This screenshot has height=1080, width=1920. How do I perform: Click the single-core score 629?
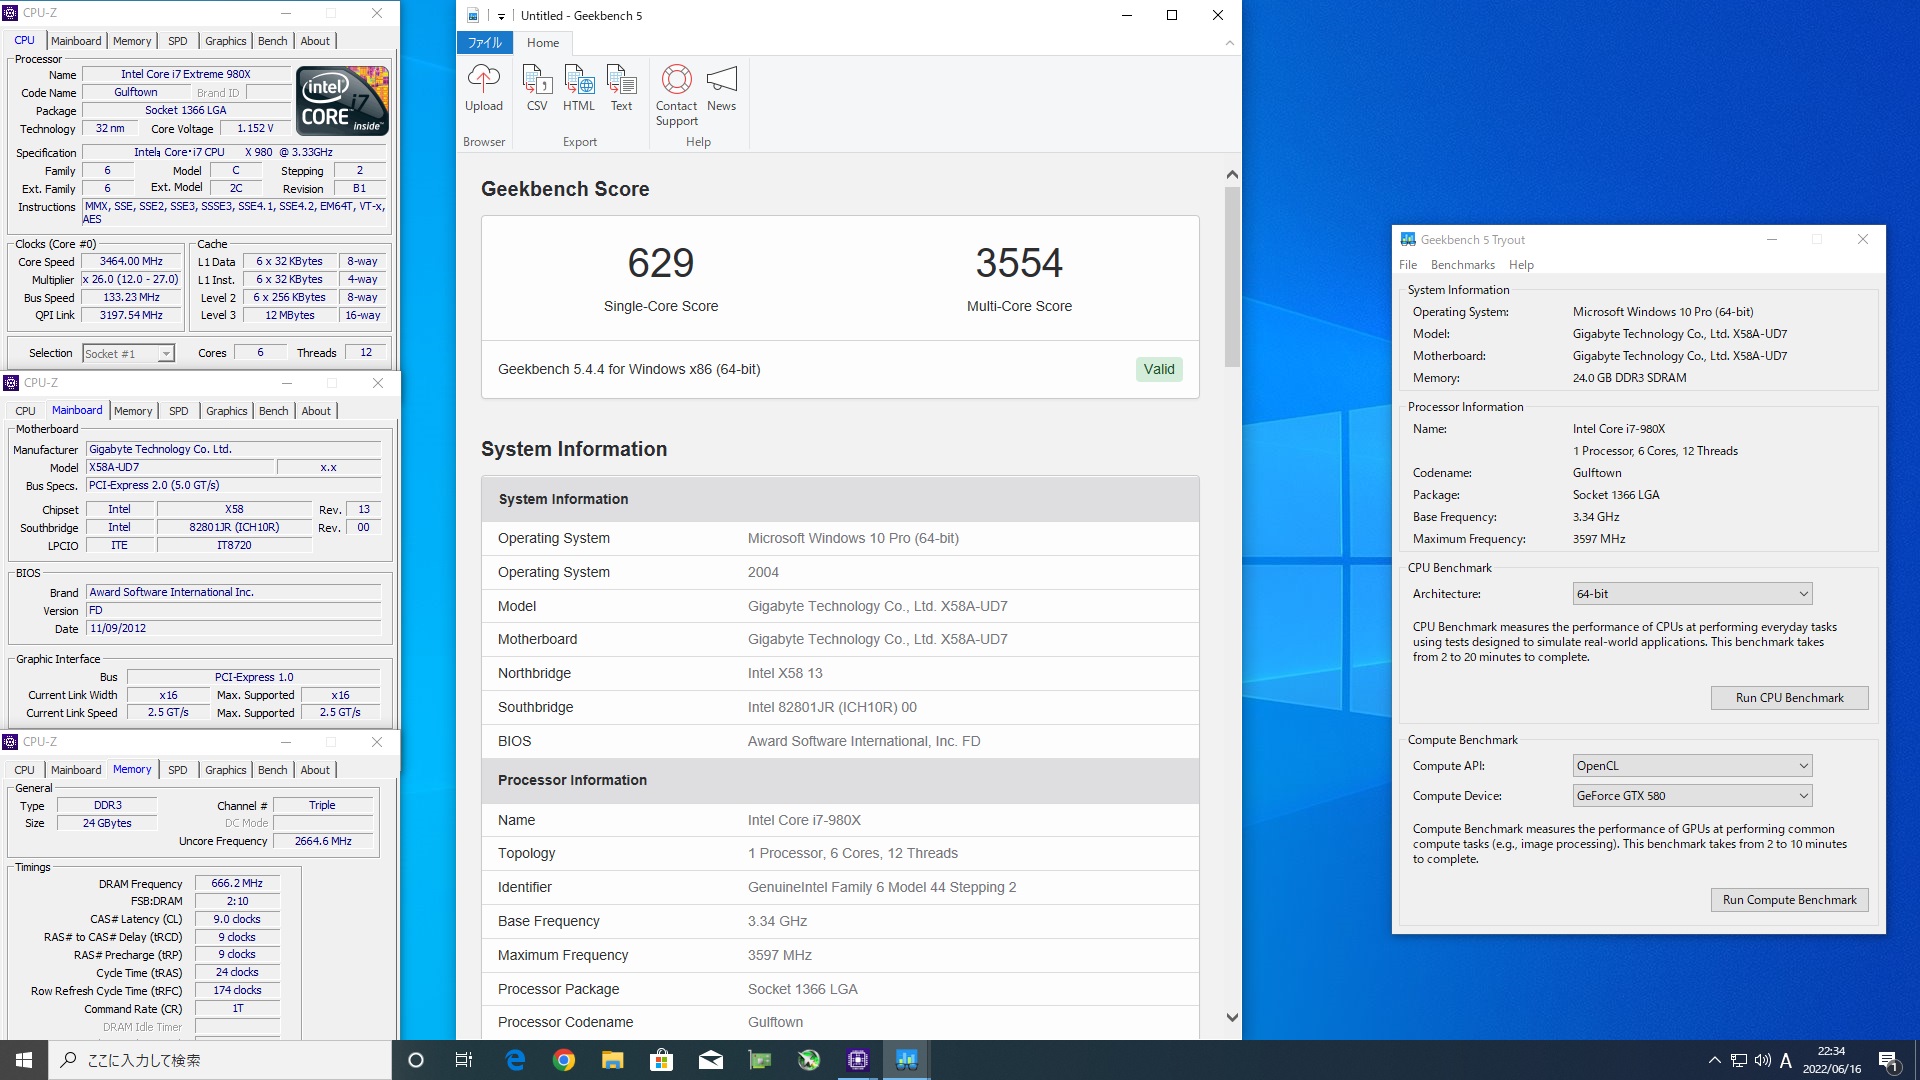pyautogui.click(x=660, y=263)
